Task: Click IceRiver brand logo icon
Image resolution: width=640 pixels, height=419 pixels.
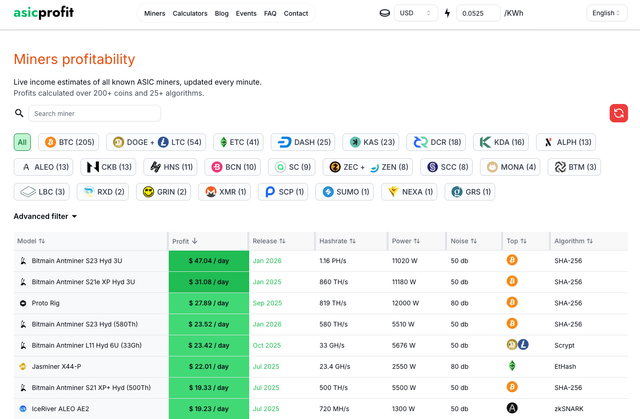Action: point(23,408)
